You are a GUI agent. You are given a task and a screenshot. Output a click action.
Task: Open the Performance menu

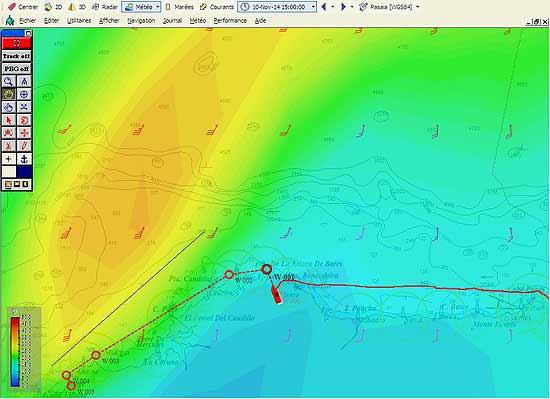(230, 21)
